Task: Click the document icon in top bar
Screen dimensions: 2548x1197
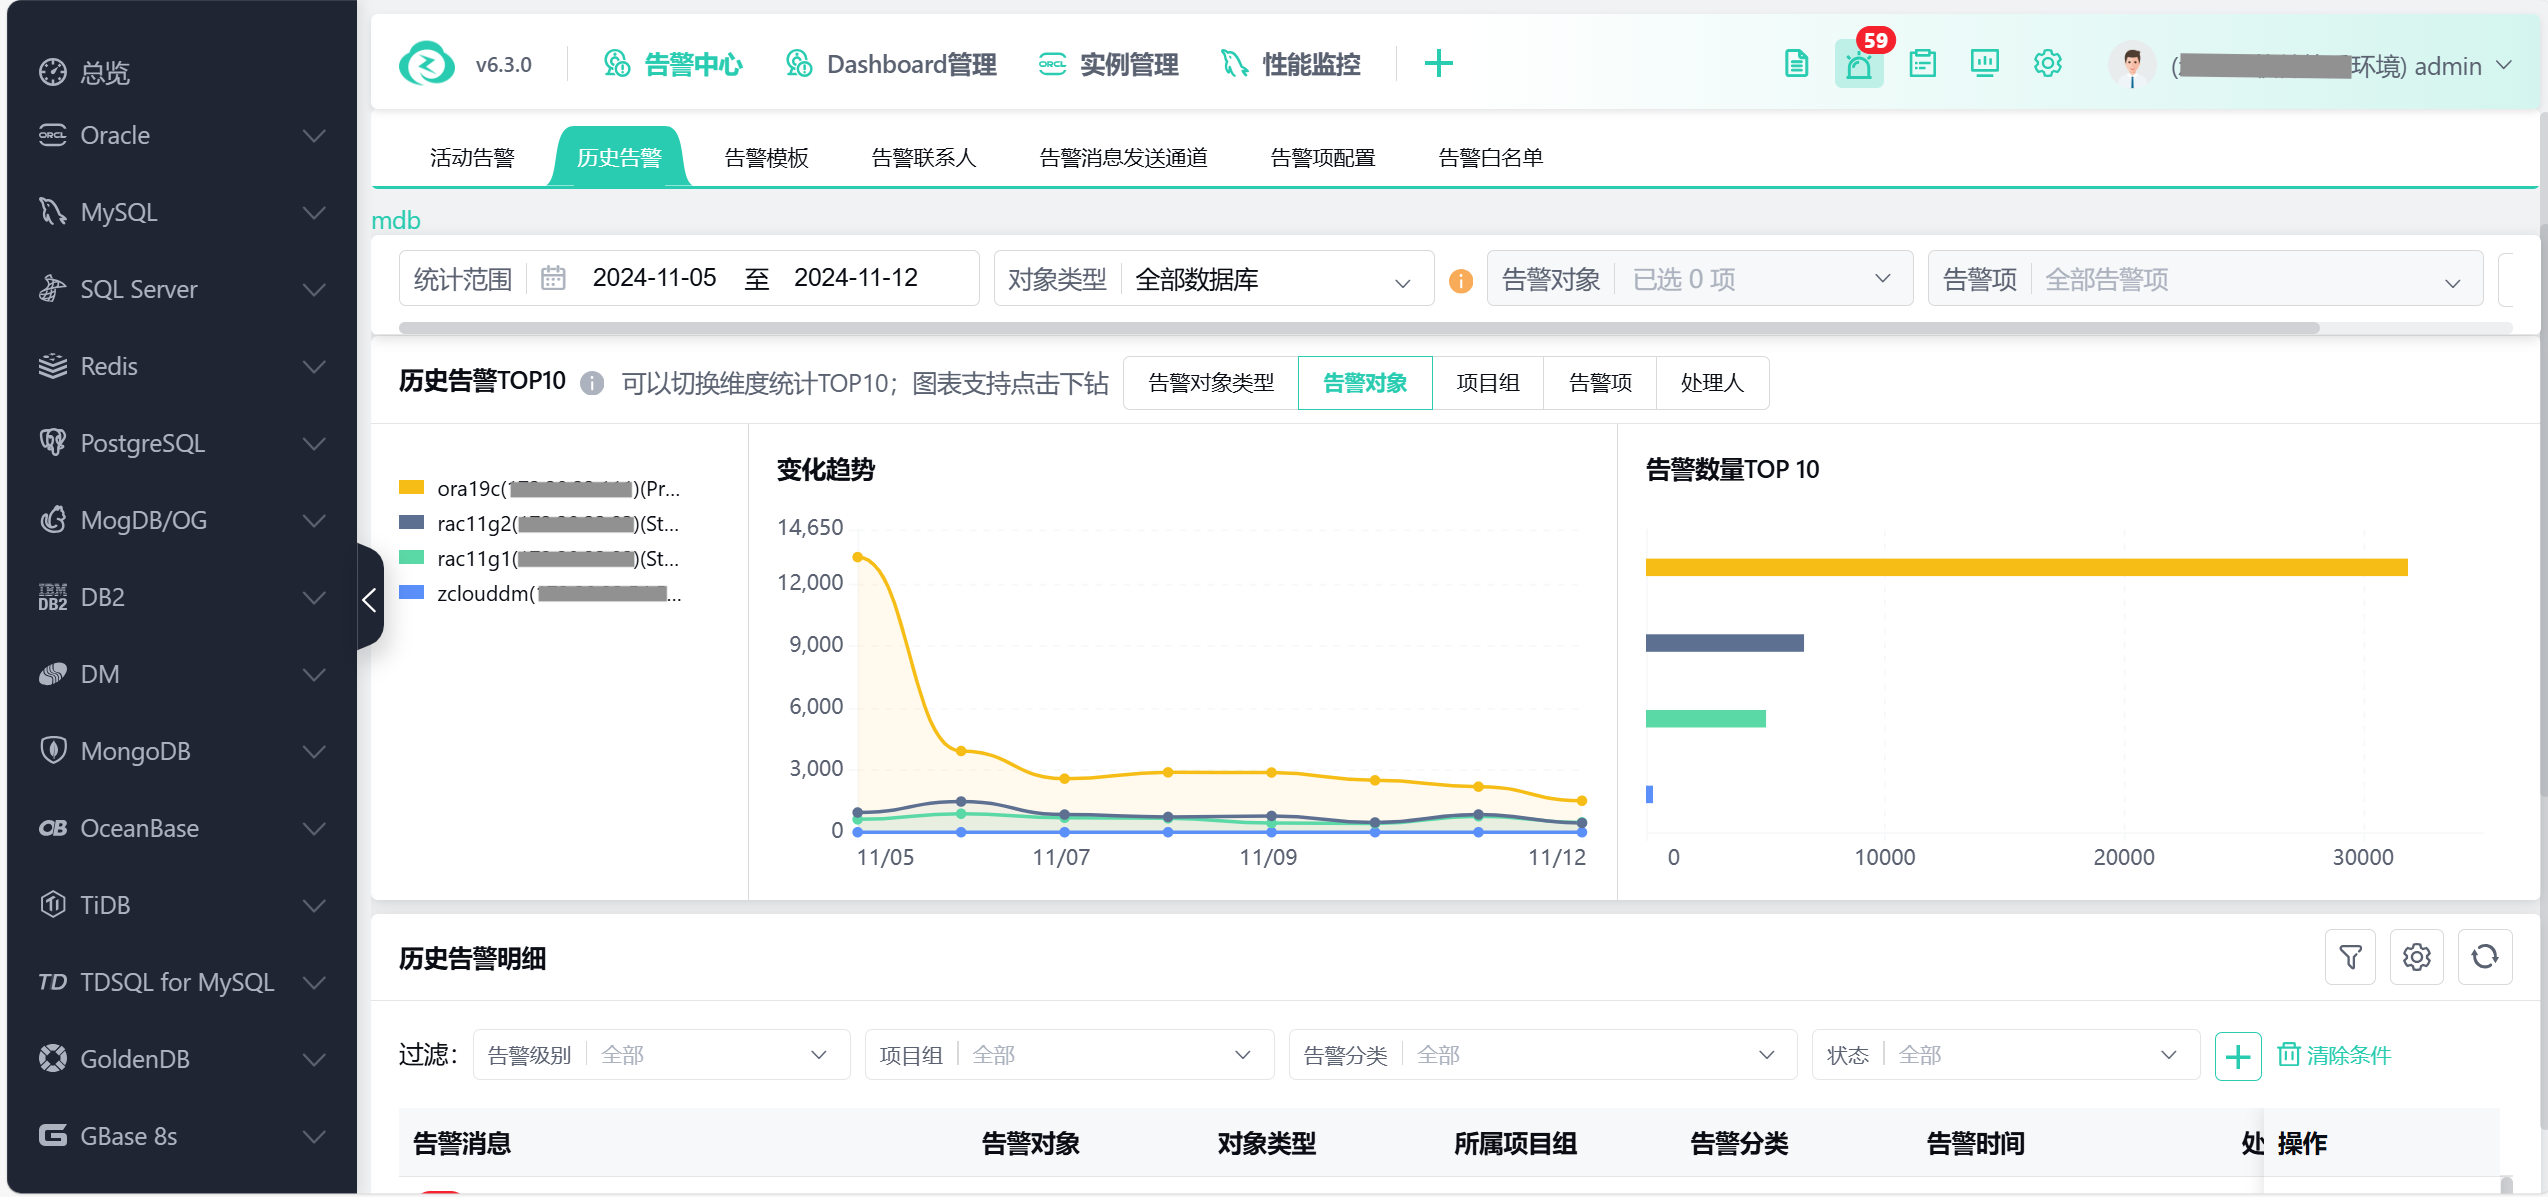Action: pyautogui.click(x=1796, y=65)
